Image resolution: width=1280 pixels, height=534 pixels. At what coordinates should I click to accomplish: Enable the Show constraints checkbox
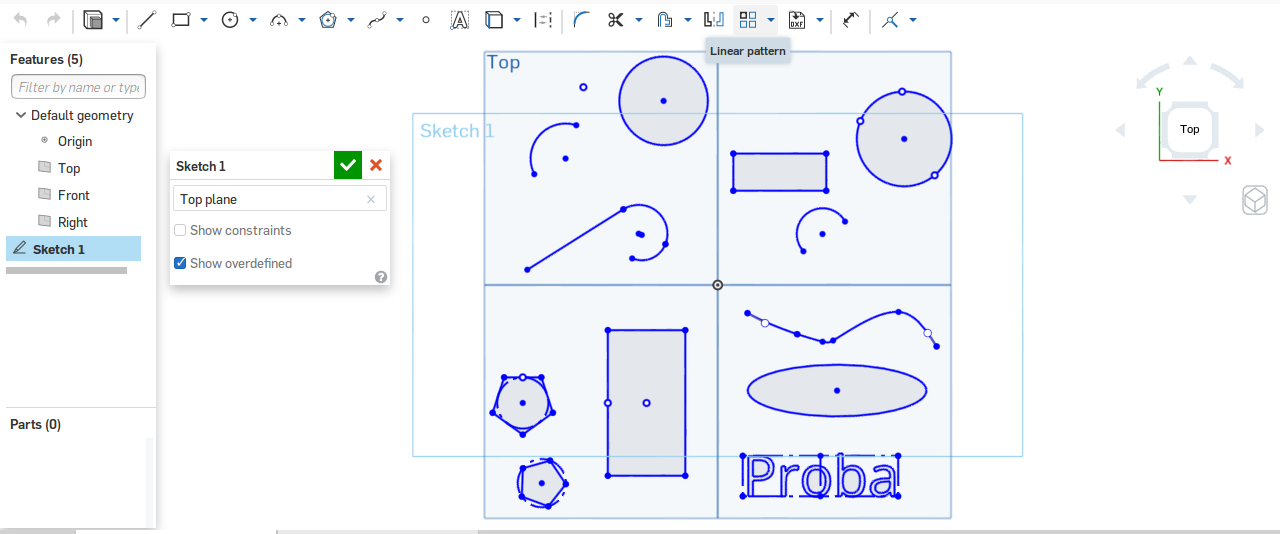pos(180,231)
